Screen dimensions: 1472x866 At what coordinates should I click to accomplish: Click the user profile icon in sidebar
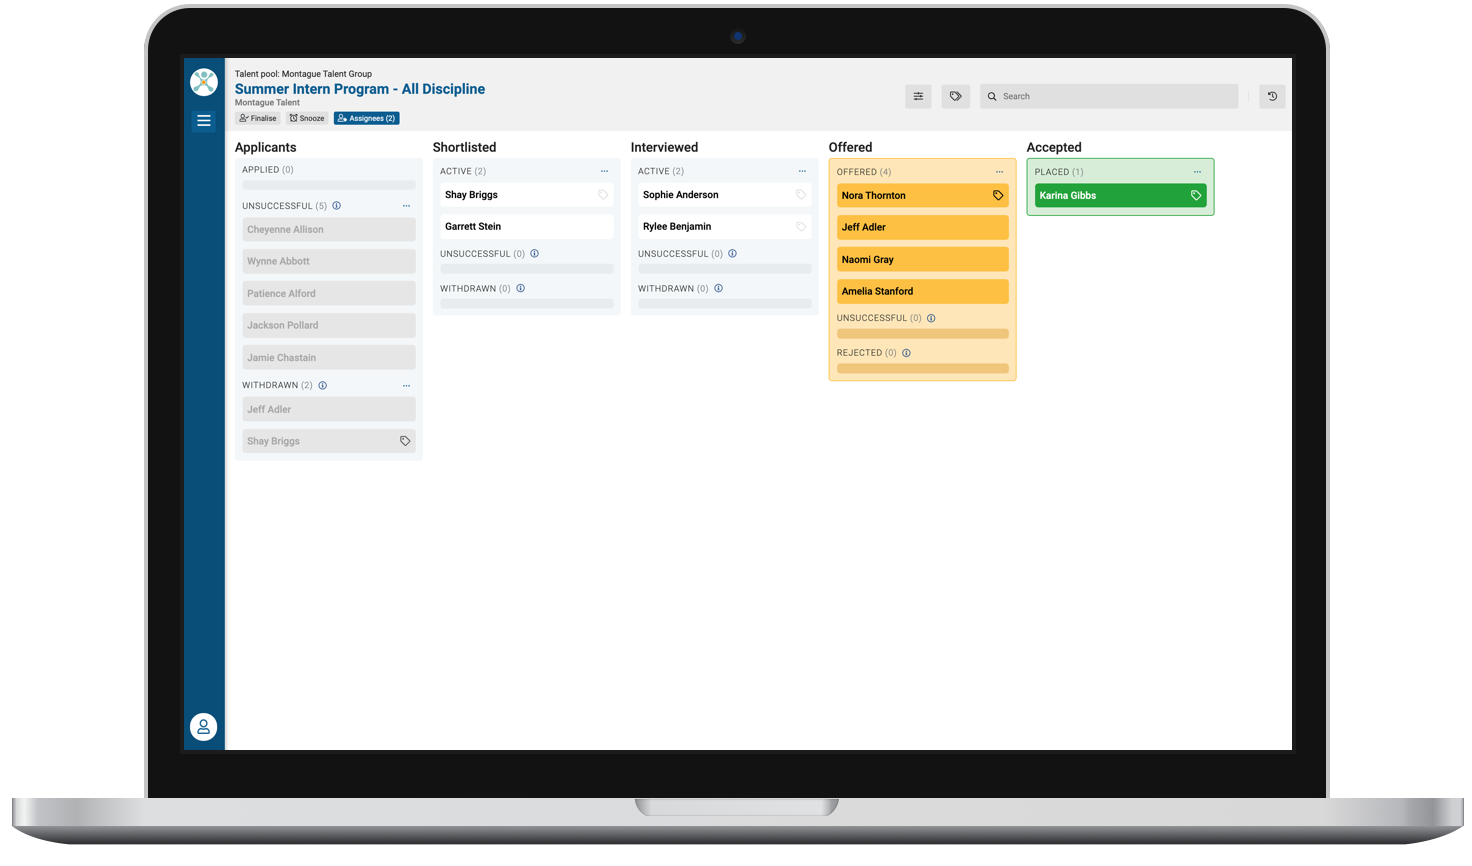click(204, 727)
